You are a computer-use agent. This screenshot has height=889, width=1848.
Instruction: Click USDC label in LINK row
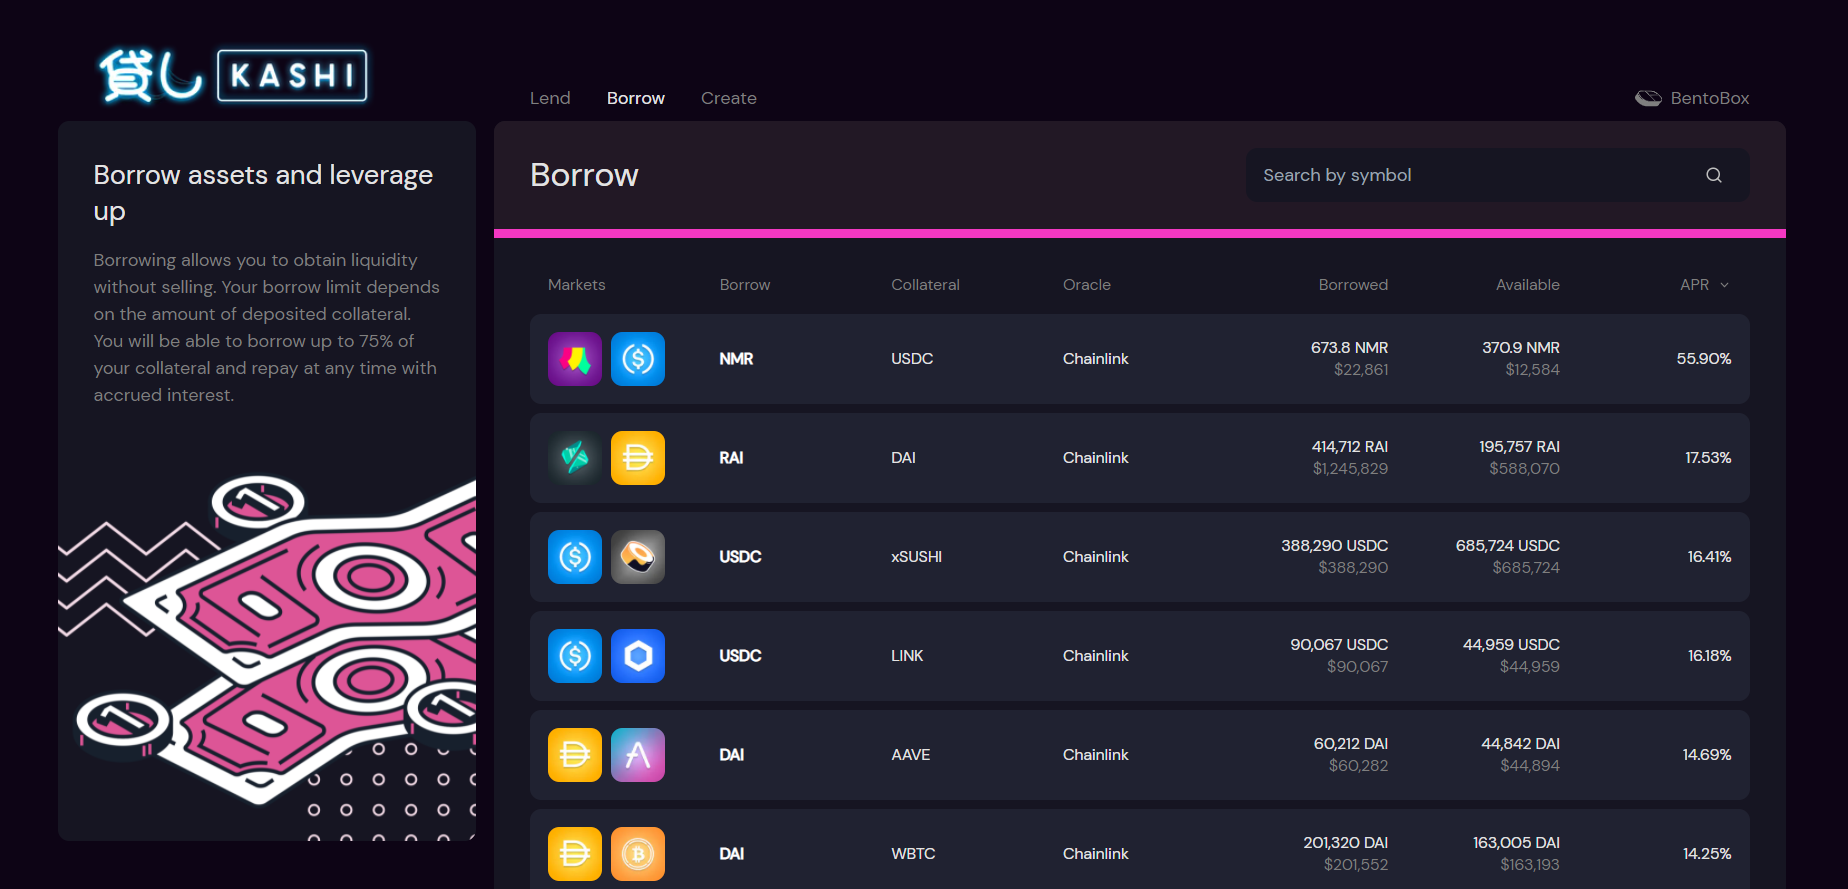click(740, 656)
